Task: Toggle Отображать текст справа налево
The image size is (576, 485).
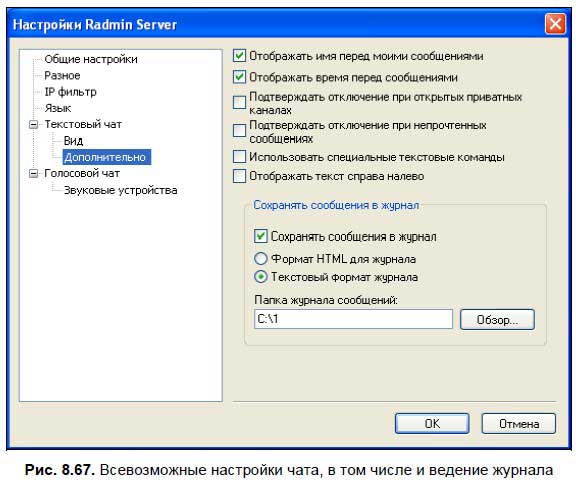Action: (240, 176)
